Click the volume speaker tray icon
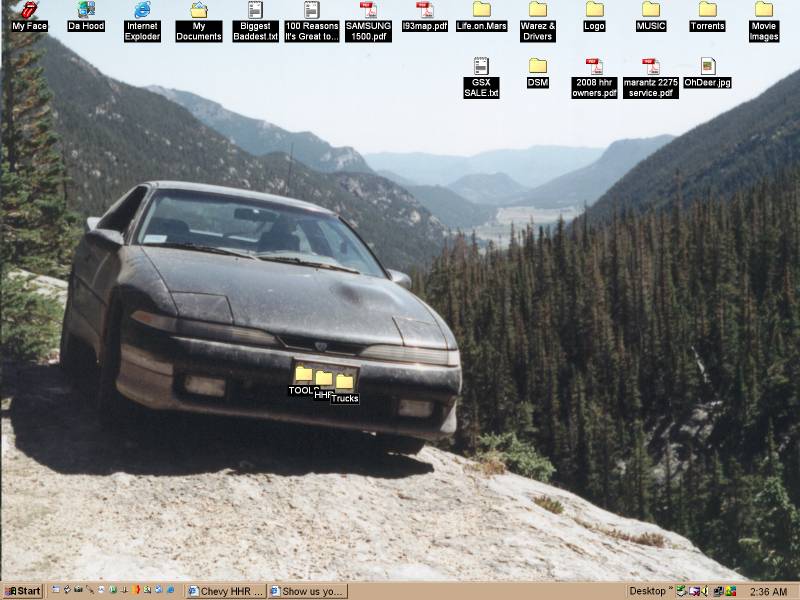 [x=705, y=591]
